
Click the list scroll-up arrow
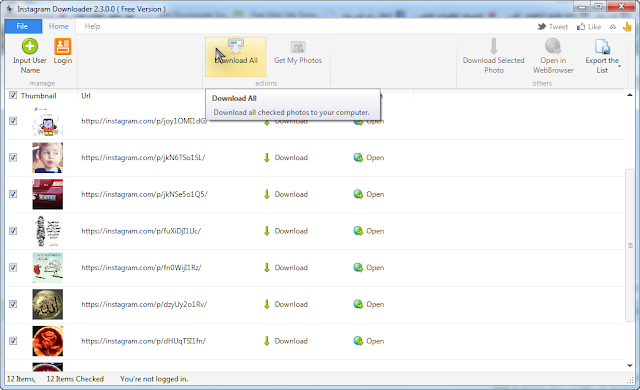click(x=629, y=95)
